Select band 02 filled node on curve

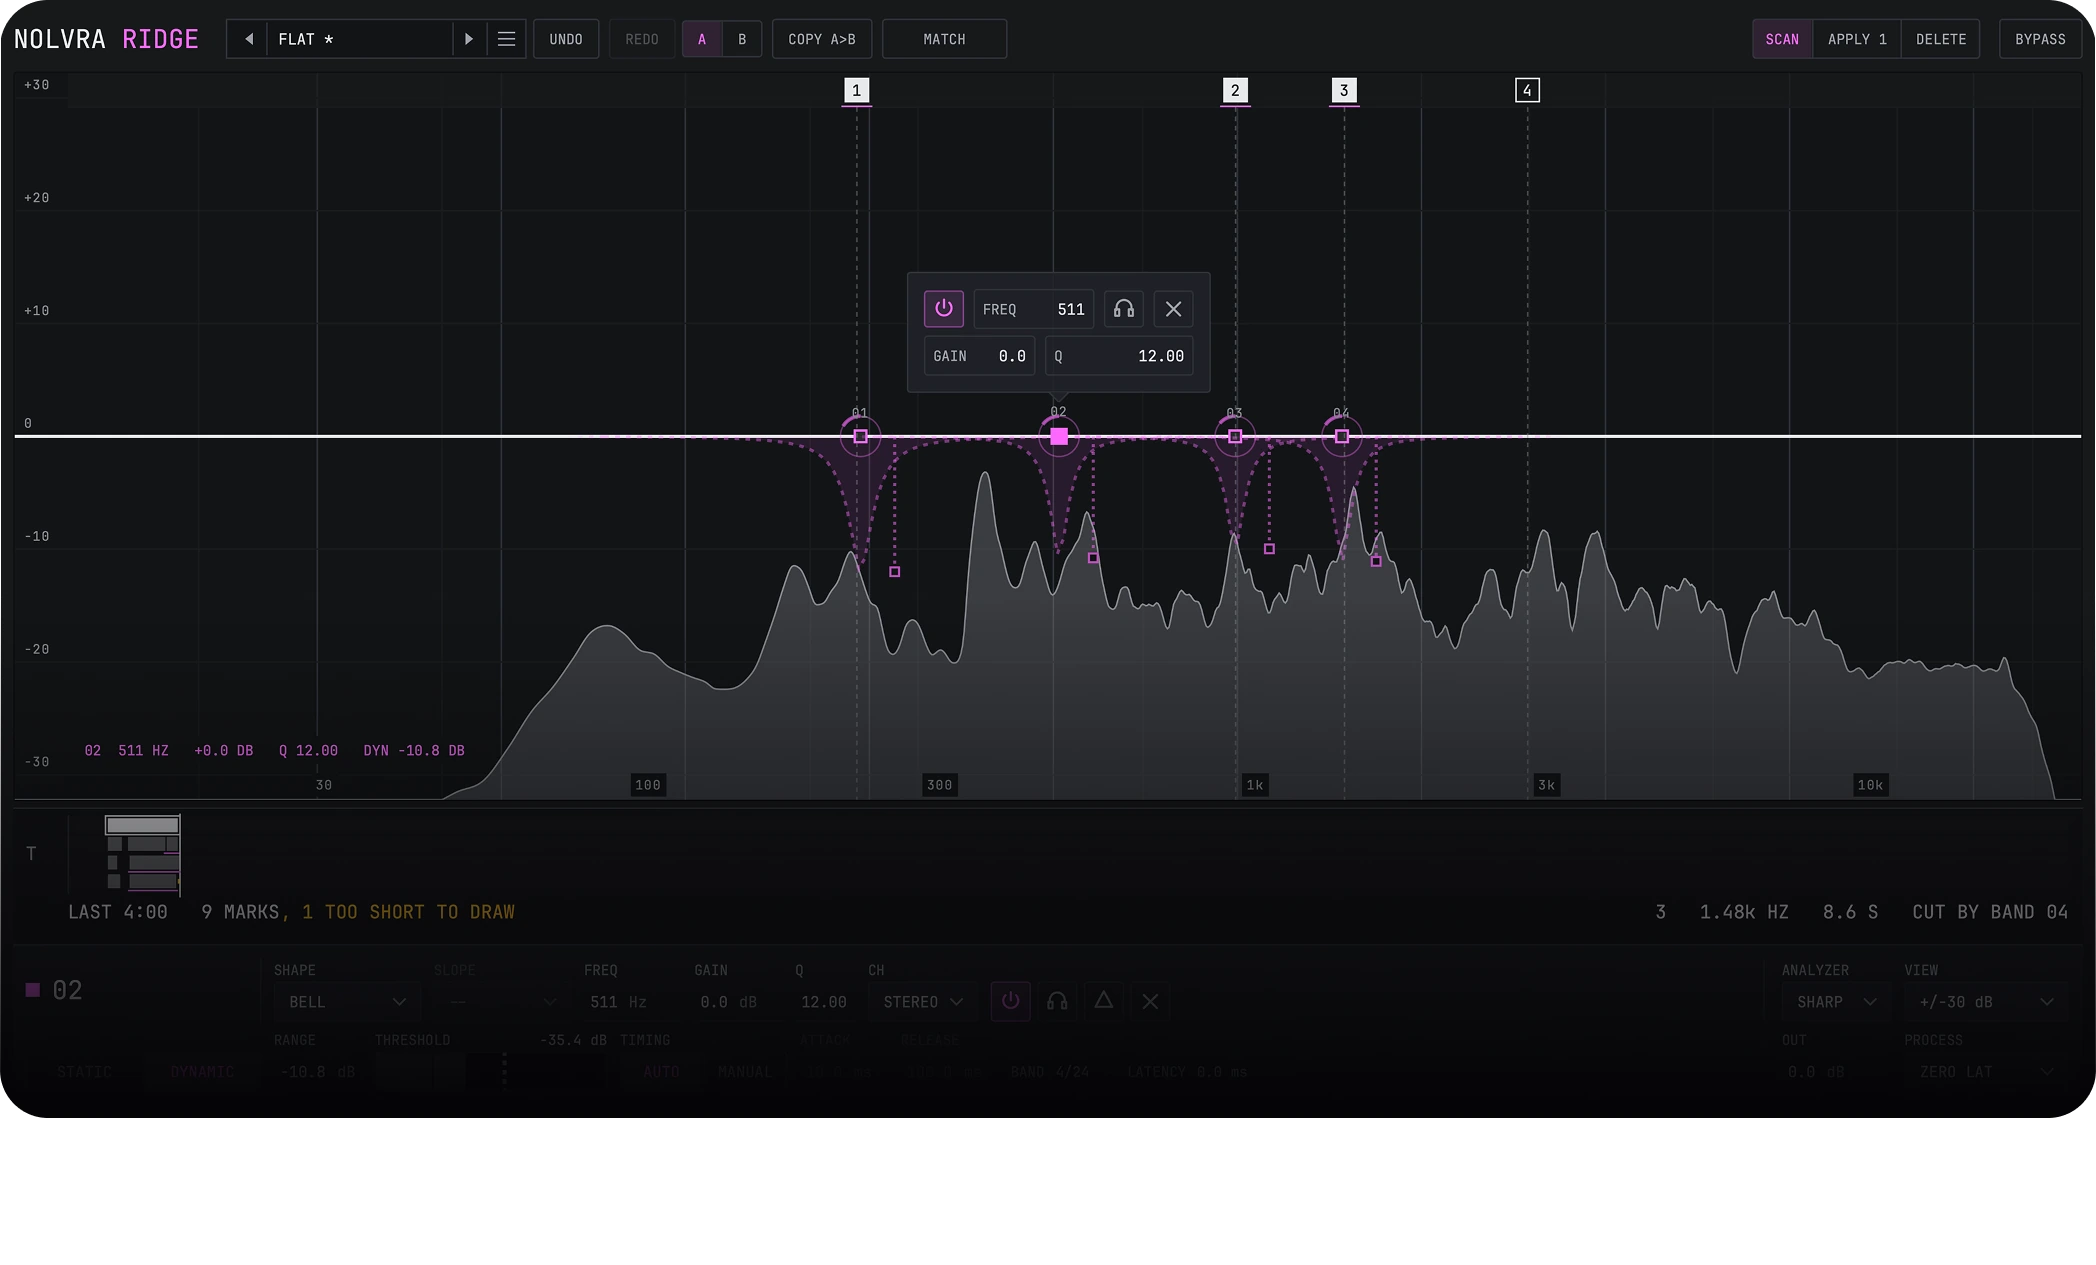1059,436
